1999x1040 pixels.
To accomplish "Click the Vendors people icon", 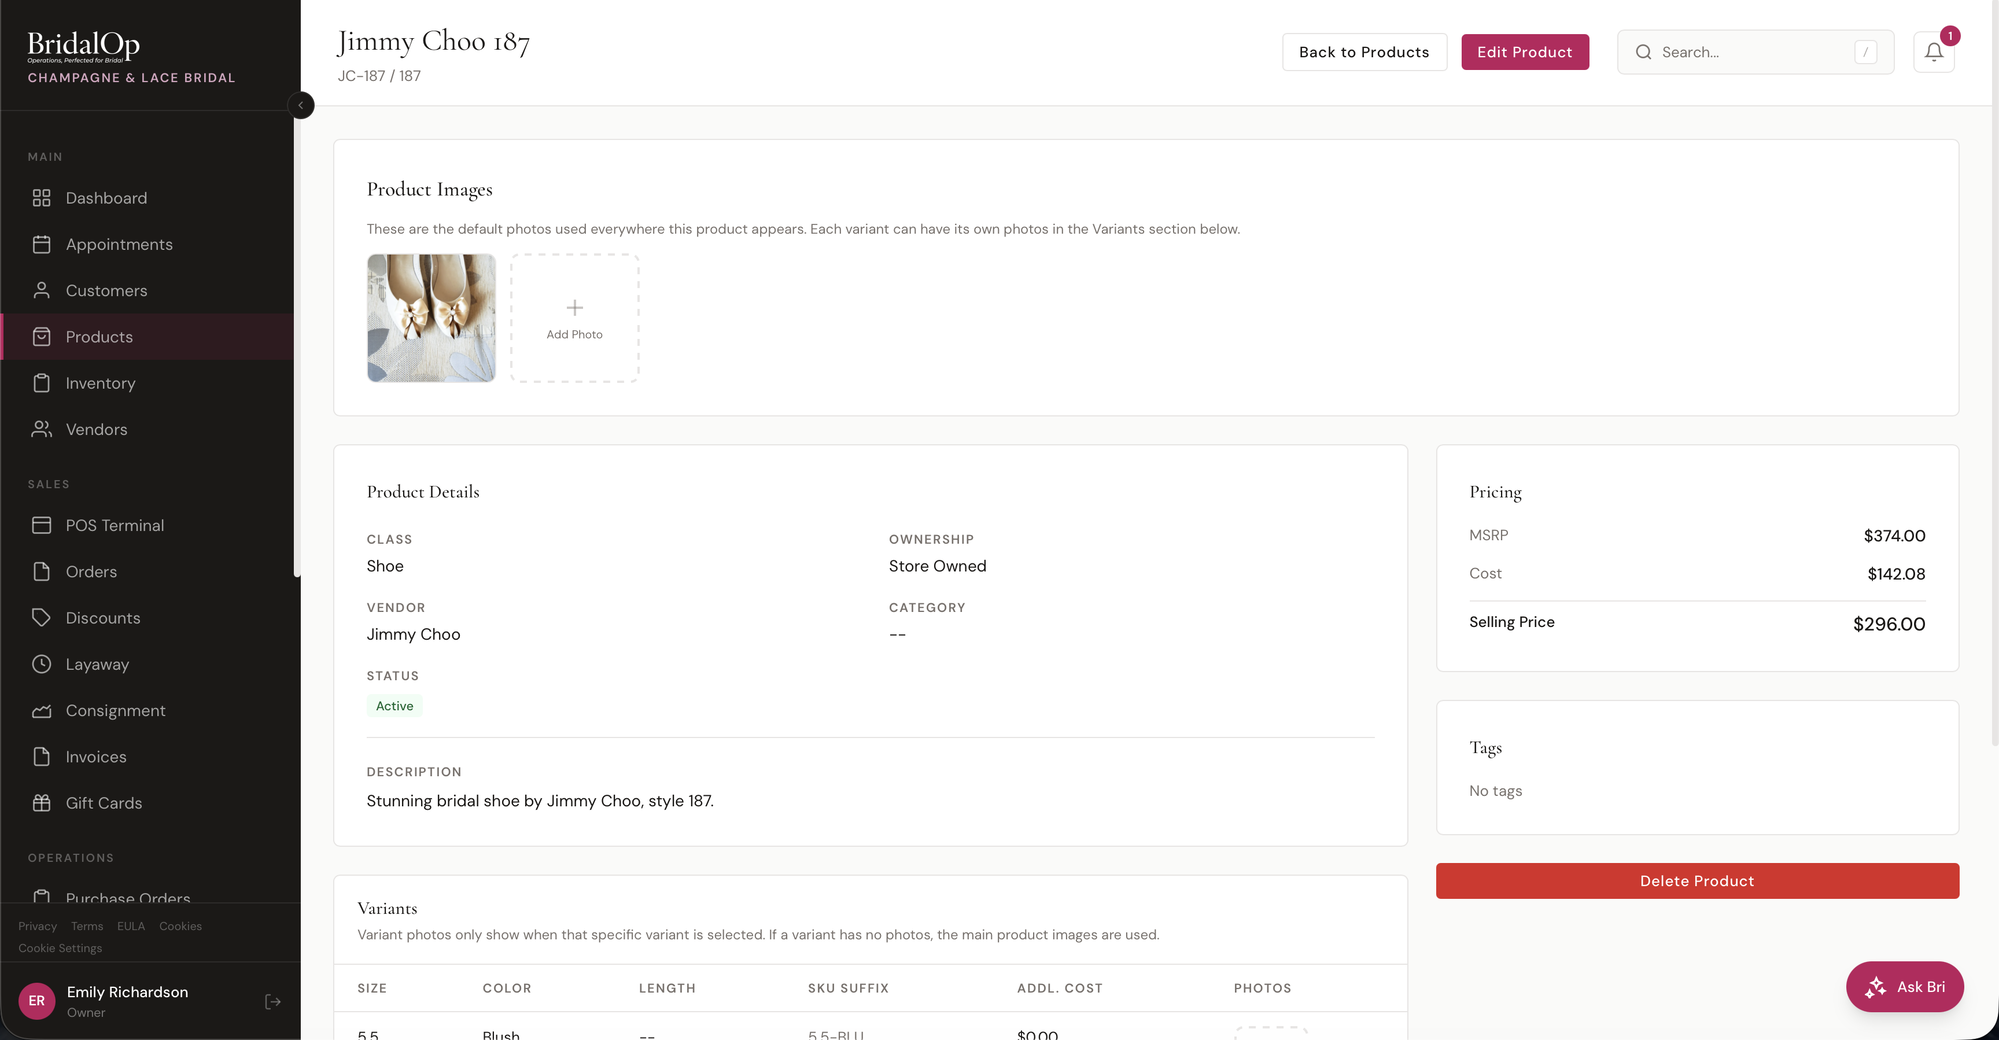I will pyautogui.click(x=41, y=429).
